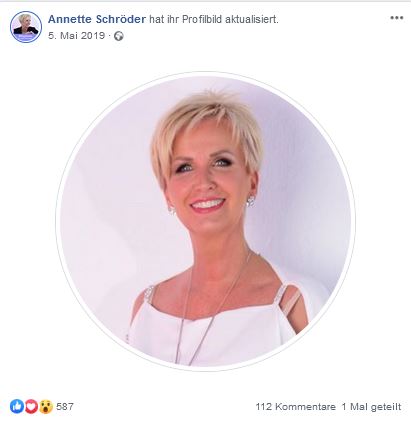Open the large circular profile picture
This screenshot has width=411, height=423.
pyautogui.click(x=206, y=221)
